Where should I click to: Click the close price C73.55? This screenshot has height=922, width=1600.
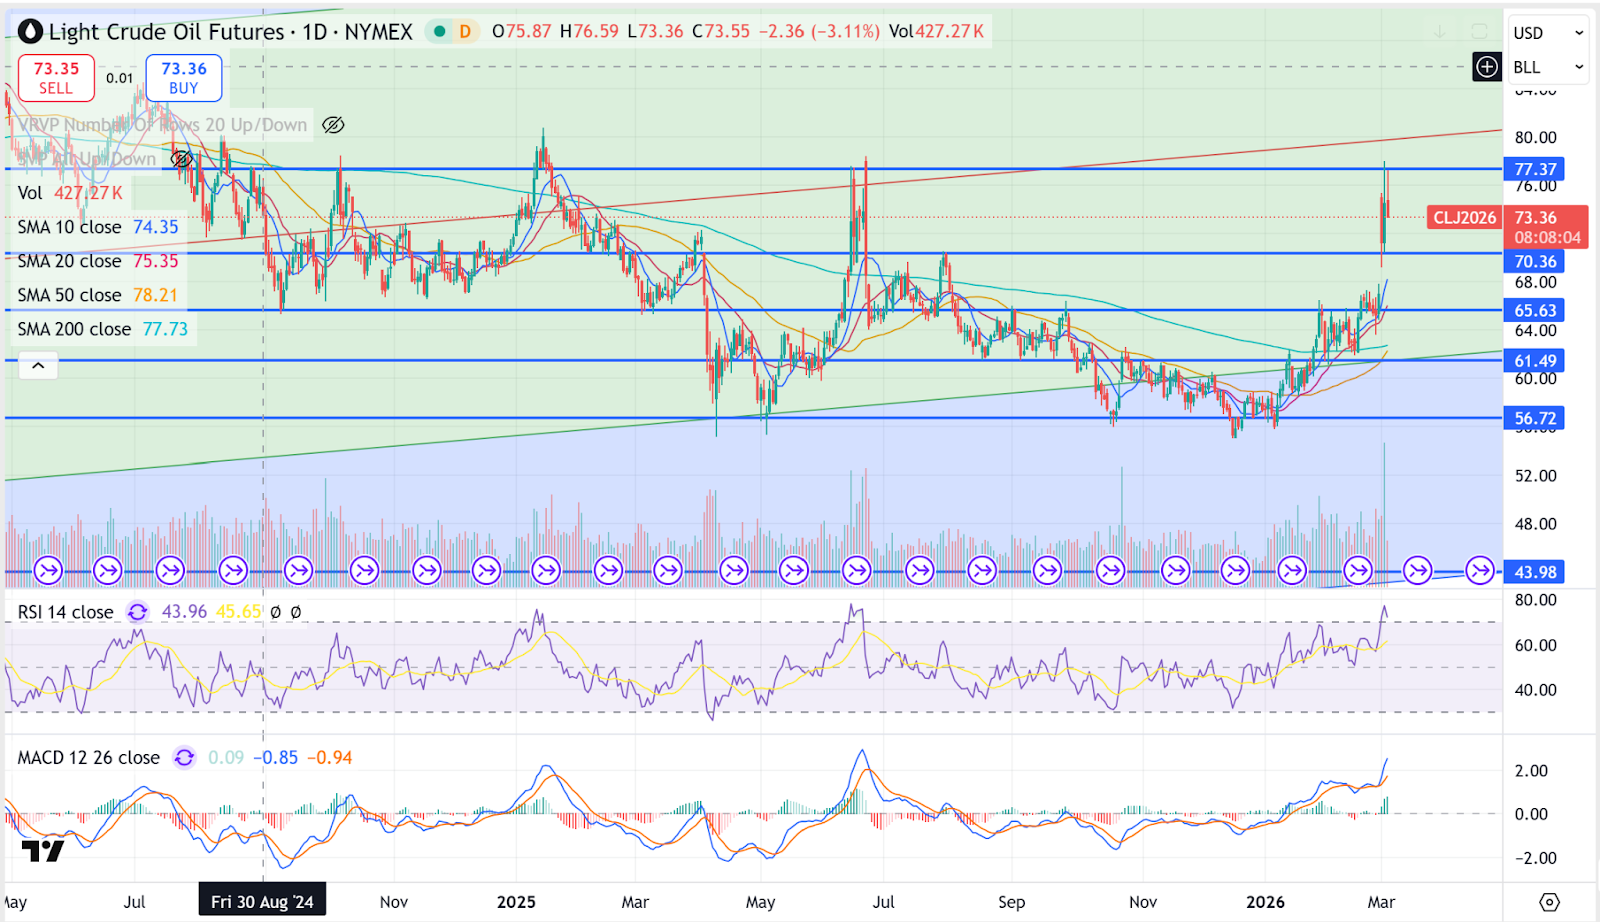[x=721, y=31]
